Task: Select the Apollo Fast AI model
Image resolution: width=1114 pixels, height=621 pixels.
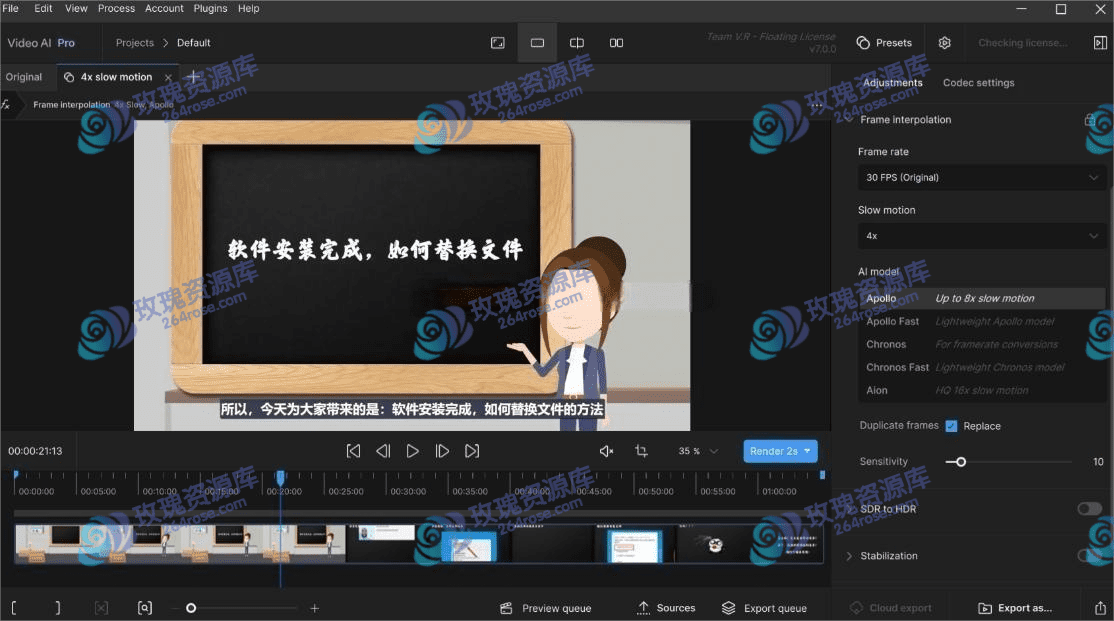Action: click(981, 321)
